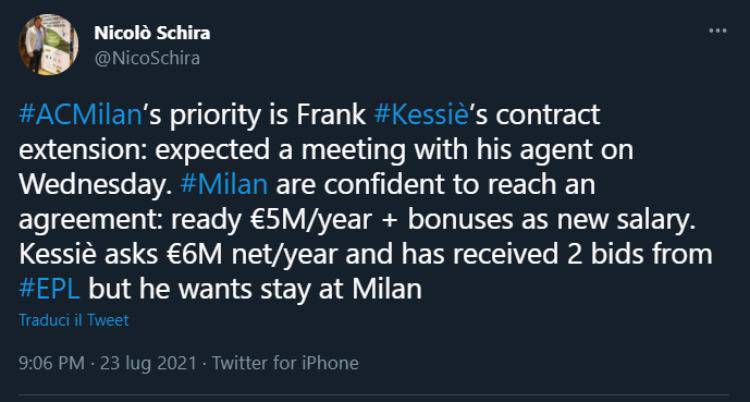Screen dimensions: 750x402
Task: Open the tweet's more options menu
Action: coord(717,32)
